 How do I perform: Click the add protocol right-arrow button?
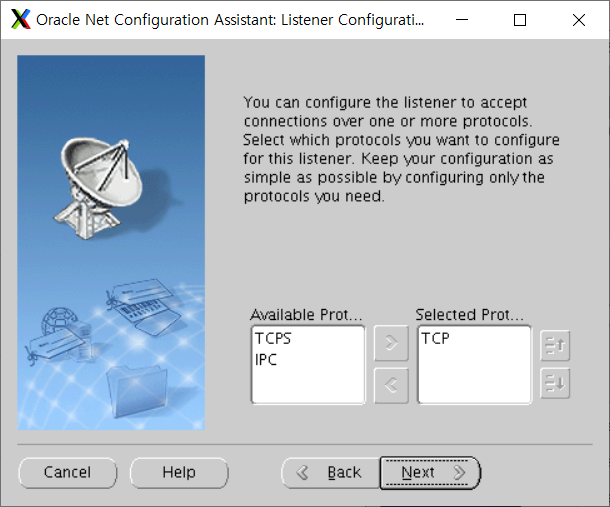[x=391, y=343]
